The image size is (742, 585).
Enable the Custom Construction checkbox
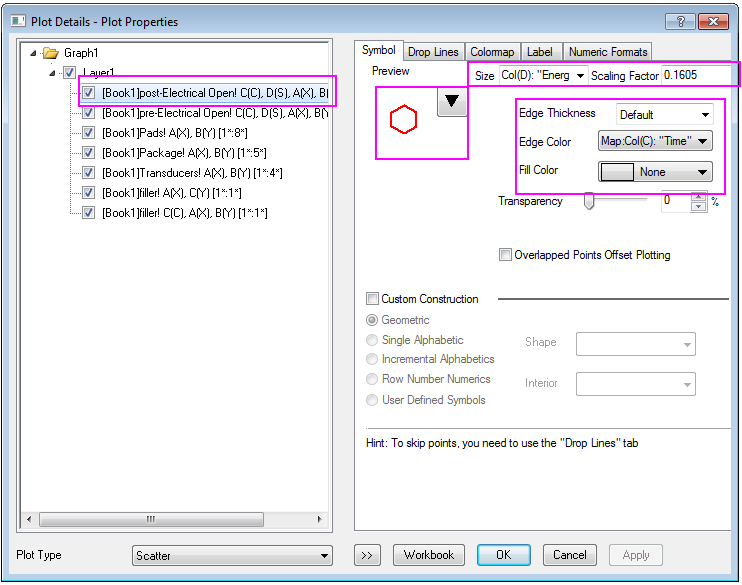(373, 299)
